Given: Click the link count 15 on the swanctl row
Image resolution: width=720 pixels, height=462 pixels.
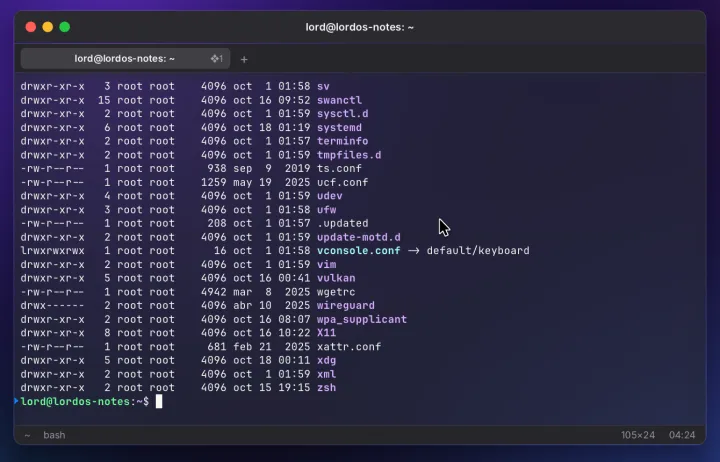Looking at the screenshot, I should tap(104, 100).
